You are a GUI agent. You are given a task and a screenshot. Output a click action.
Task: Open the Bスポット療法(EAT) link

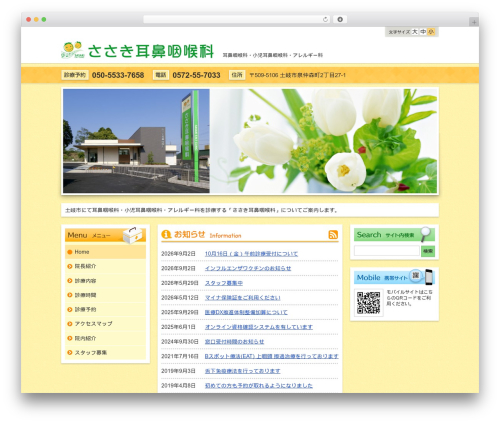click(x=271, y=356)
